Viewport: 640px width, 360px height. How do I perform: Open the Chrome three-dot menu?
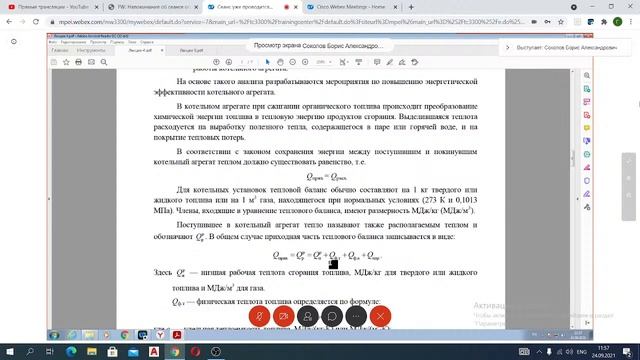point(631,22)
